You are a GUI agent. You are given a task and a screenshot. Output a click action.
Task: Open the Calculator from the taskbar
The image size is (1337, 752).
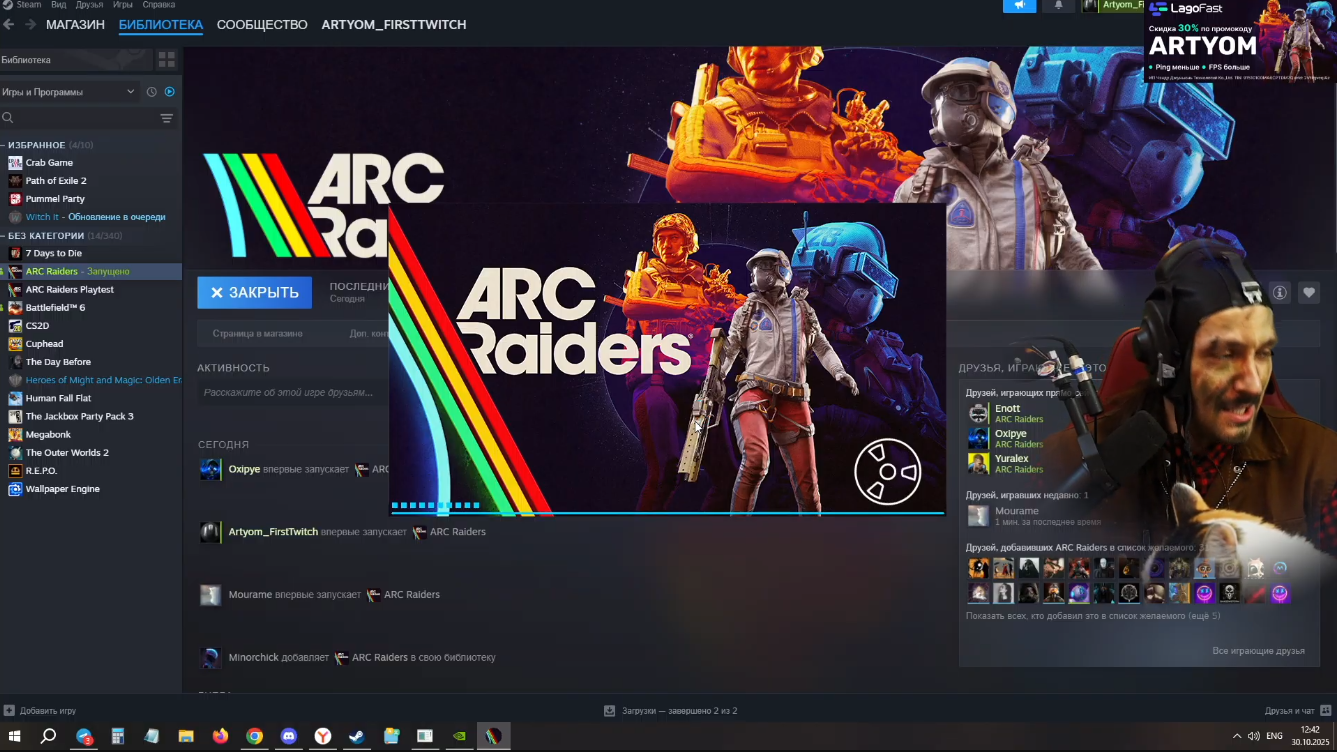pyautogui.click(x=117, y=736)
